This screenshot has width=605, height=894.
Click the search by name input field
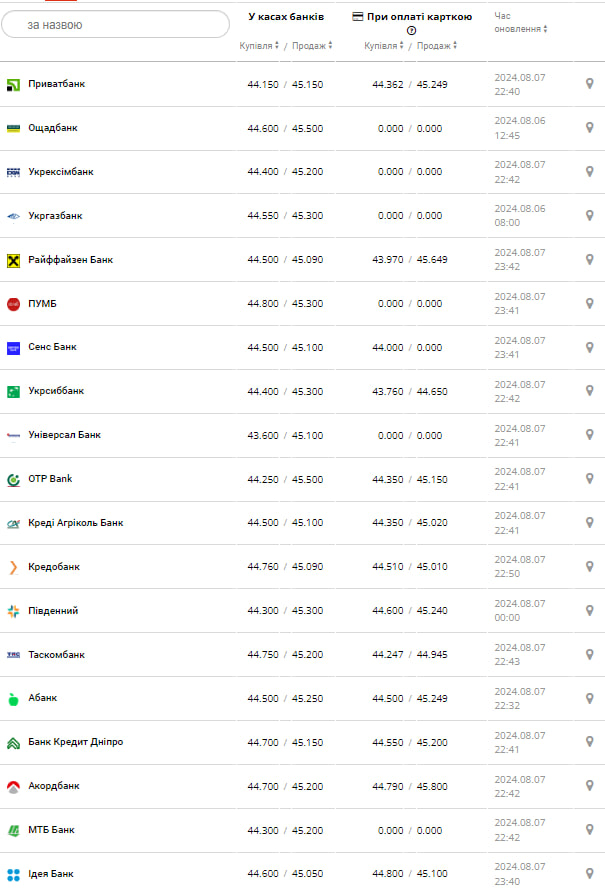[x=115, y=24]
